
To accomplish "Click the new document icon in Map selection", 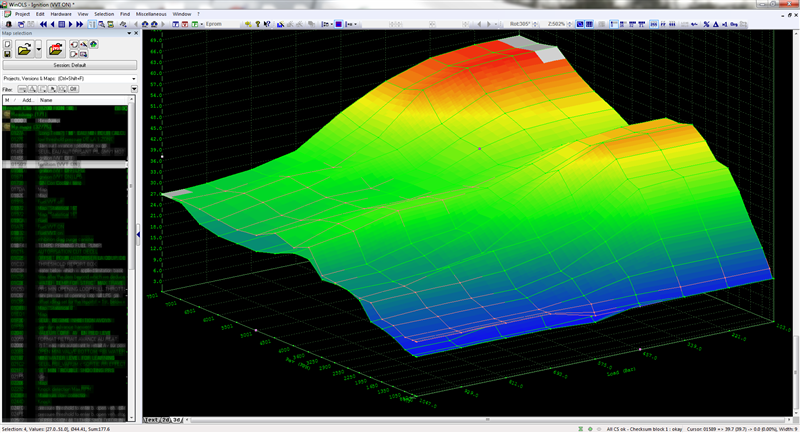I will [x=8, y=43].
